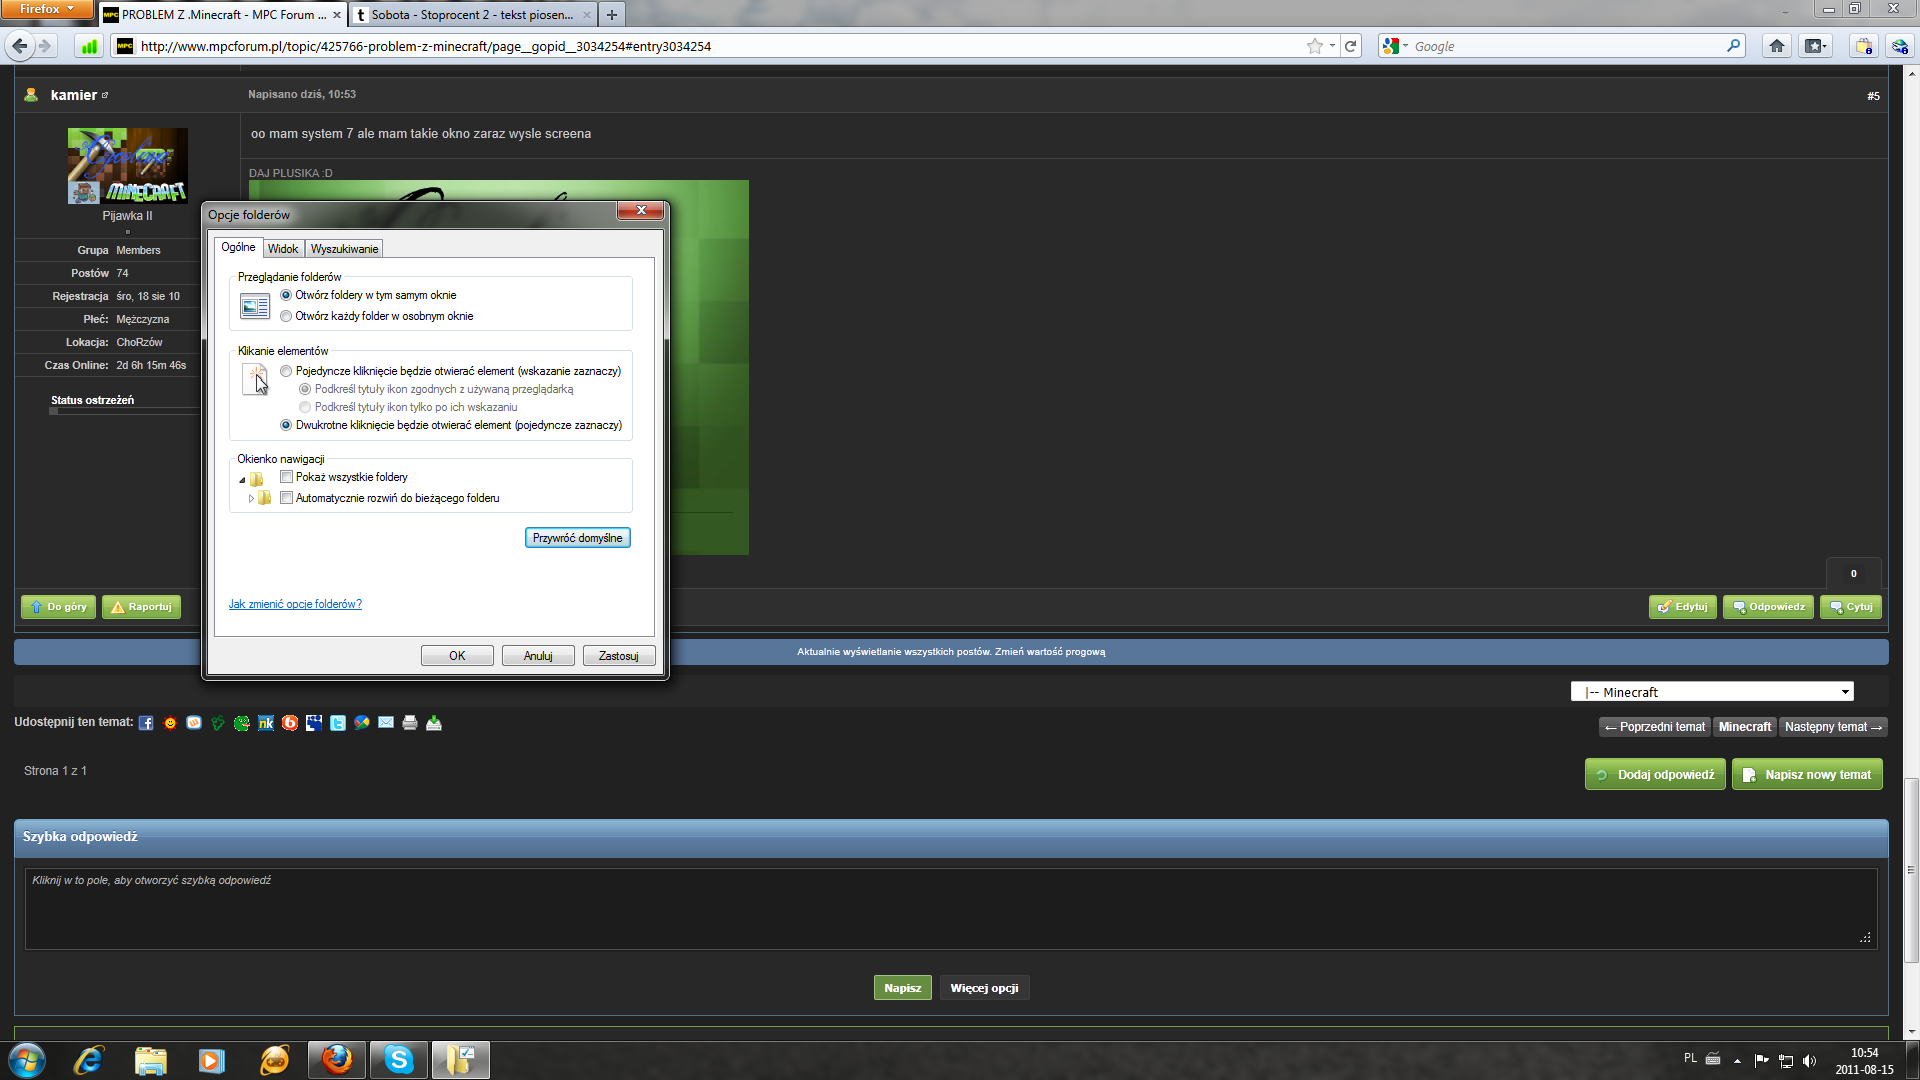Share topic via Wykop icon

coord(194,723)
